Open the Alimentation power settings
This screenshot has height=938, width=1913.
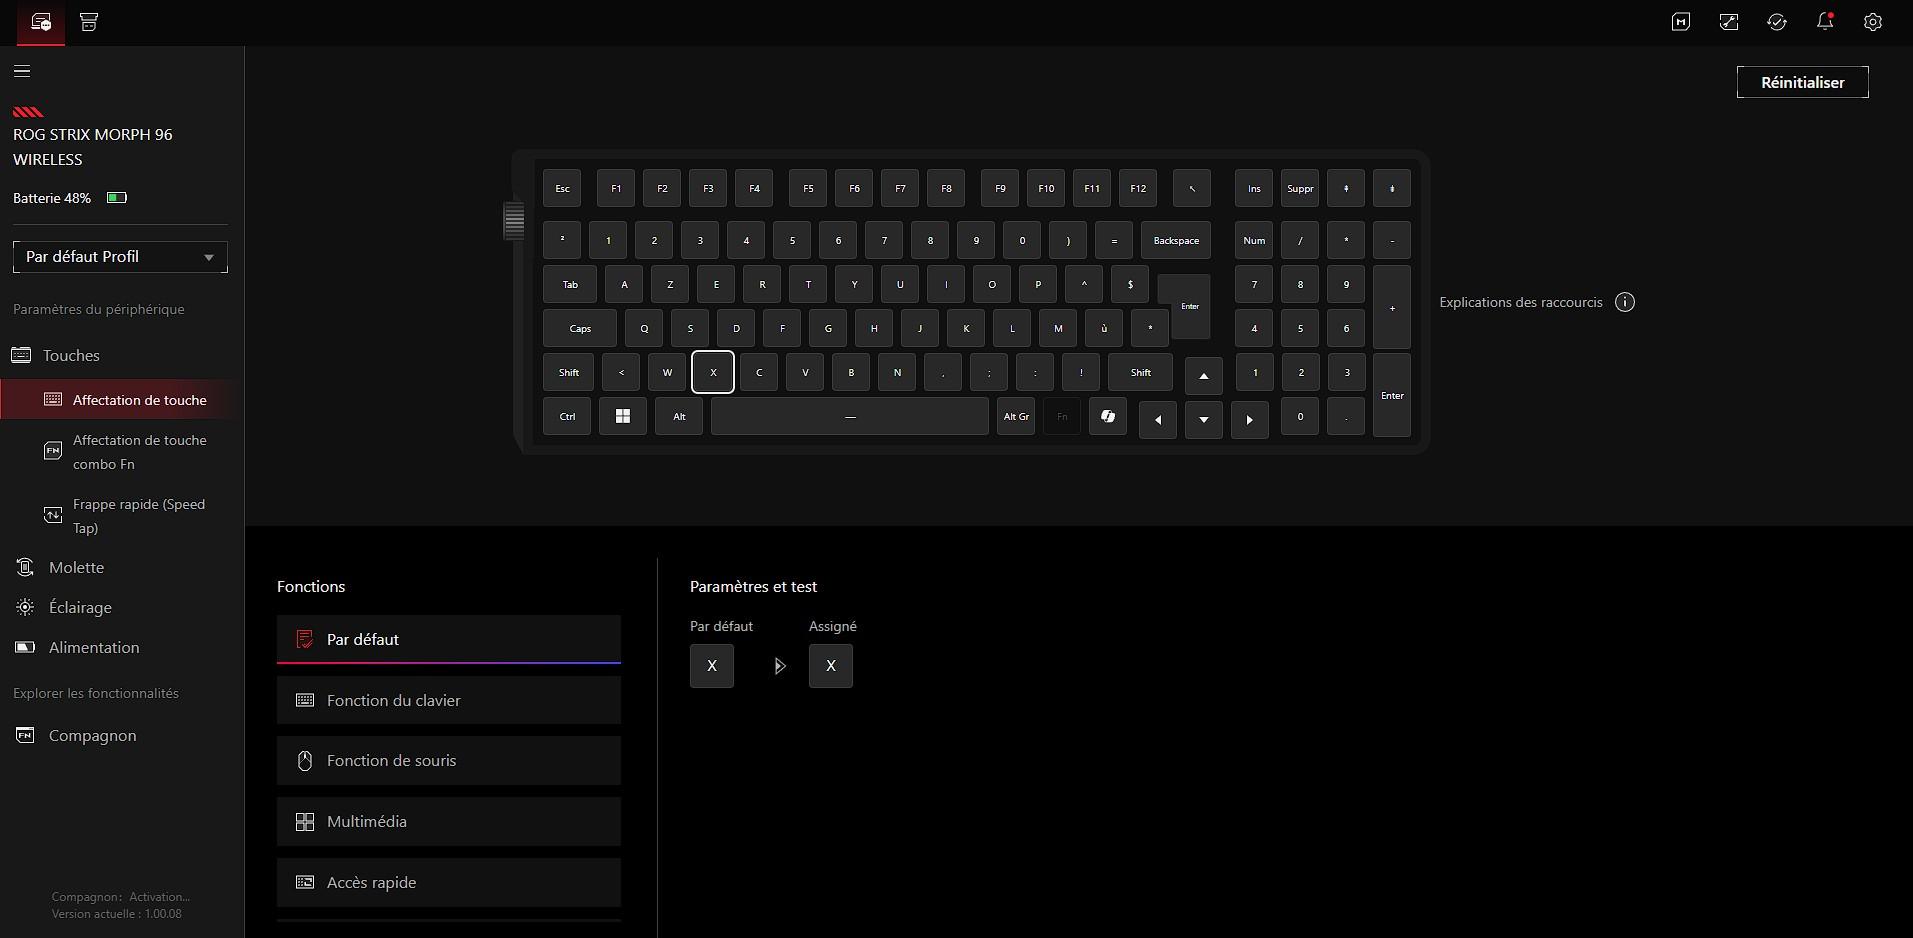94,647
